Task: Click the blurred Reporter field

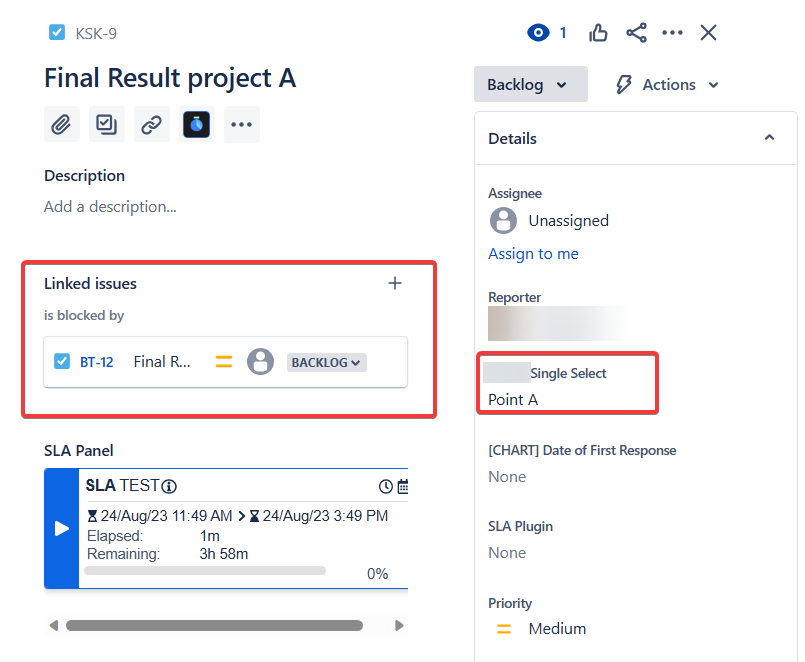Action: pos(557,324)
